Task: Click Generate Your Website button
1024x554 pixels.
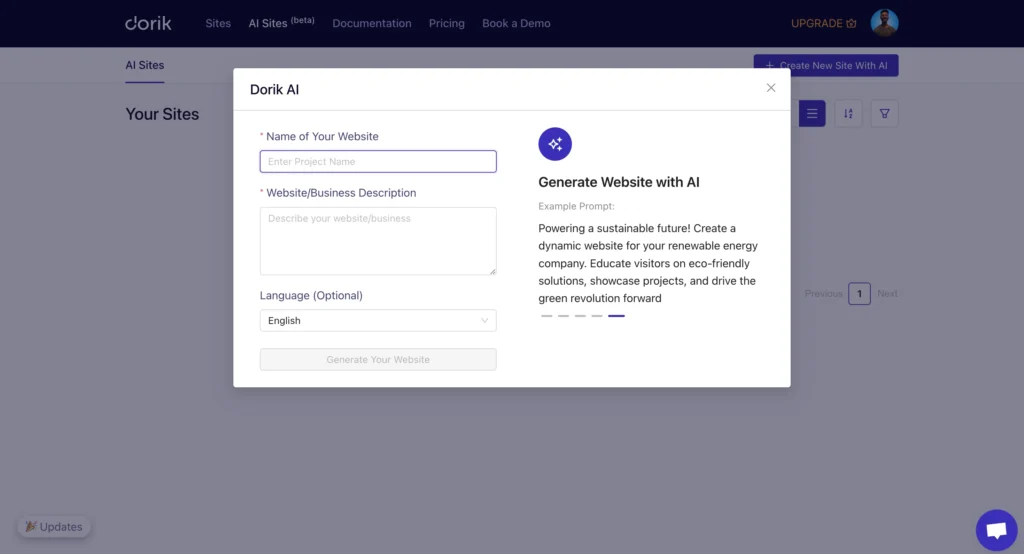Action: [x=378, y=359]
